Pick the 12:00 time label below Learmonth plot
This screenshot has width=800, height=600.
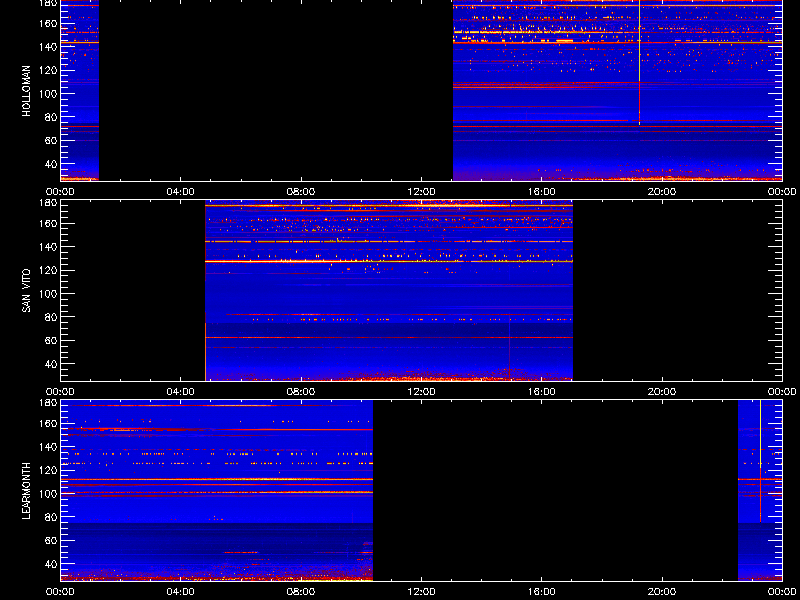click(421, 592)
